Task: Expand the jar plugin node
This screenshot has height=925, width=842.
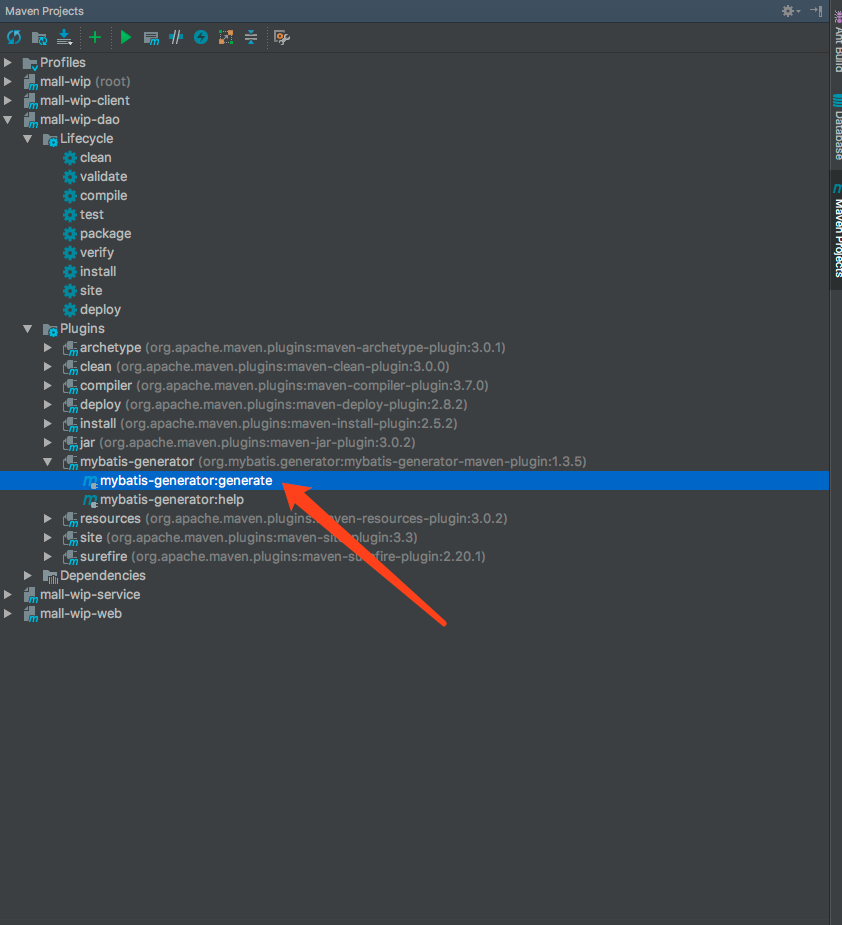Action: point(48,442)
